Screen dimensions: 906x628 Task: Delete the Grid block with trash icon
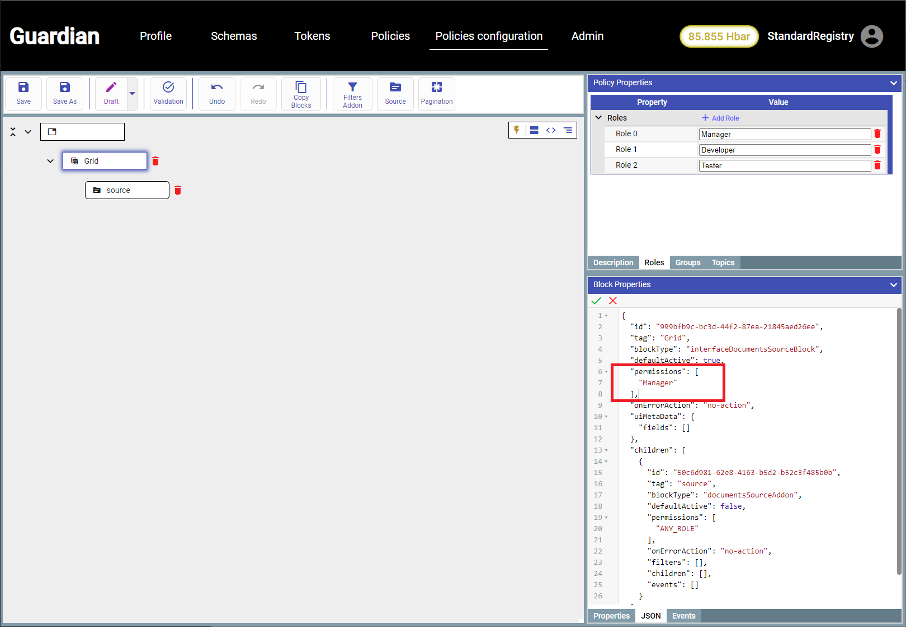[x=155, y=161]
